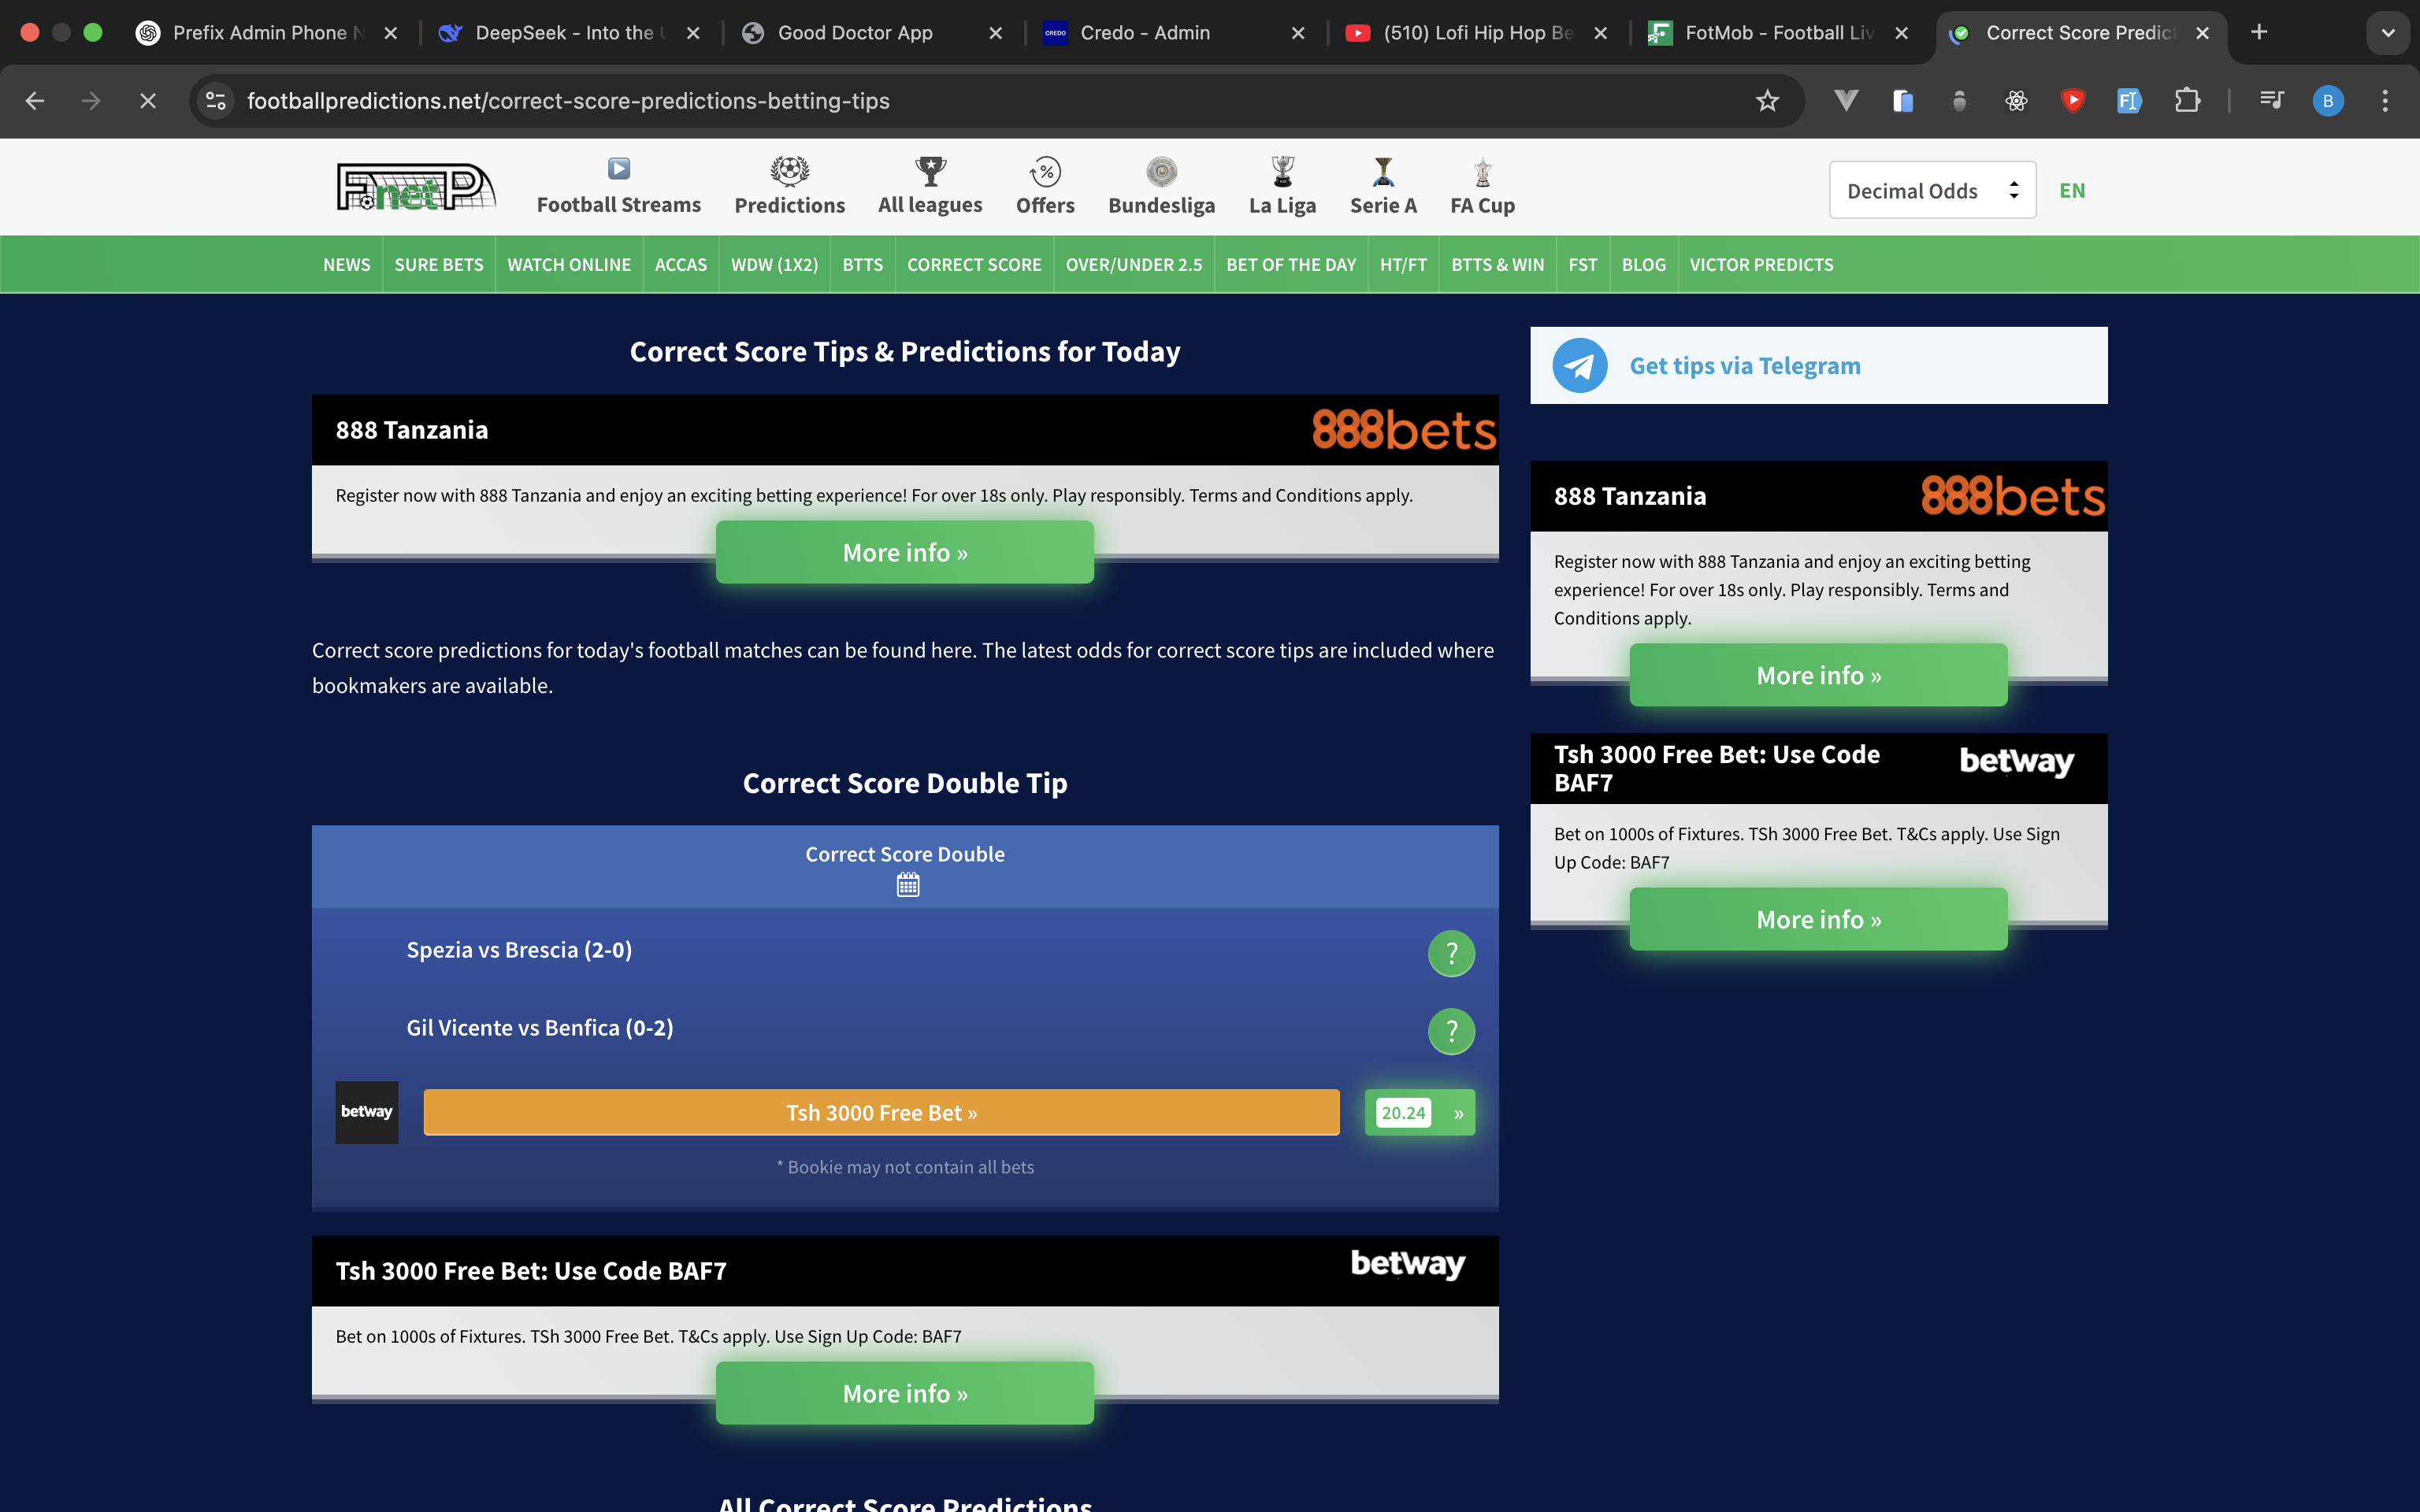Click the All leagues trophy icon
Image resolution: width=2420 pixels, height=1512 pixels.
930,171
